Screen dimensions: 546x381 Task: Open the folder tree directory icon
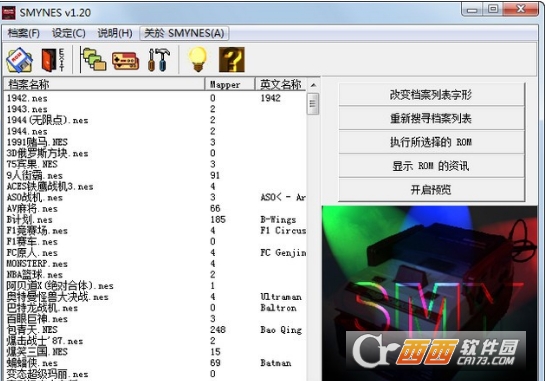click(93, 60)
